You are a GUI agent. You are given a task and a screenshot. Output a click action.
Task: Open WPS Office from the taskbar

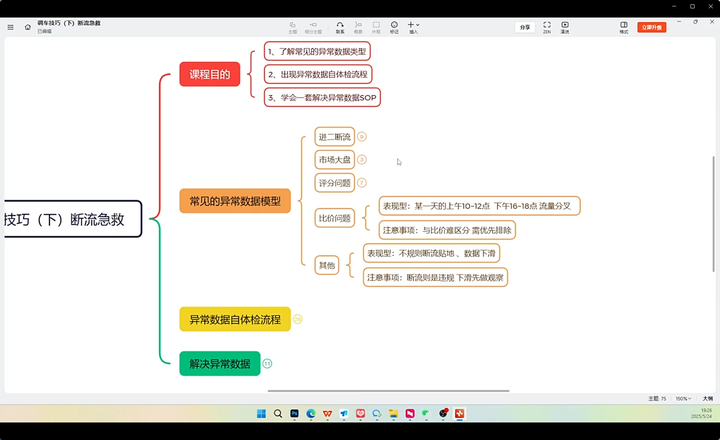pos(327,413)
